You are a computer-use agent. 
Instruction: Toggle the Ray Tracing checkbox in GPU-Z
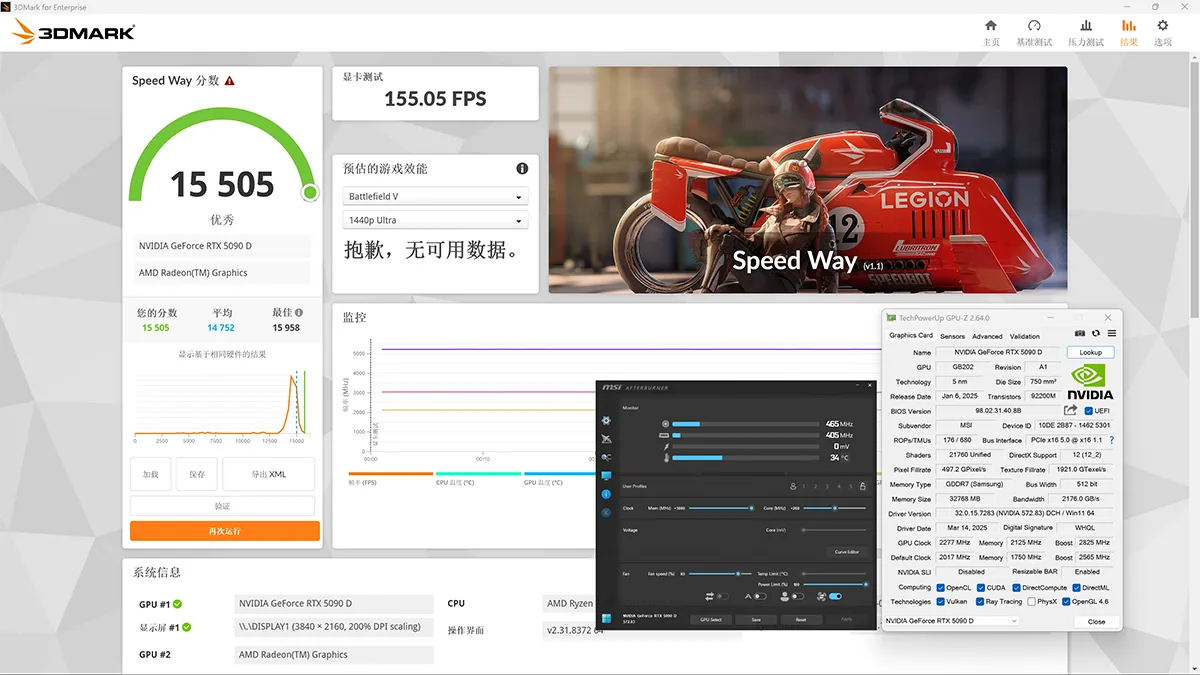pos(981,602)
